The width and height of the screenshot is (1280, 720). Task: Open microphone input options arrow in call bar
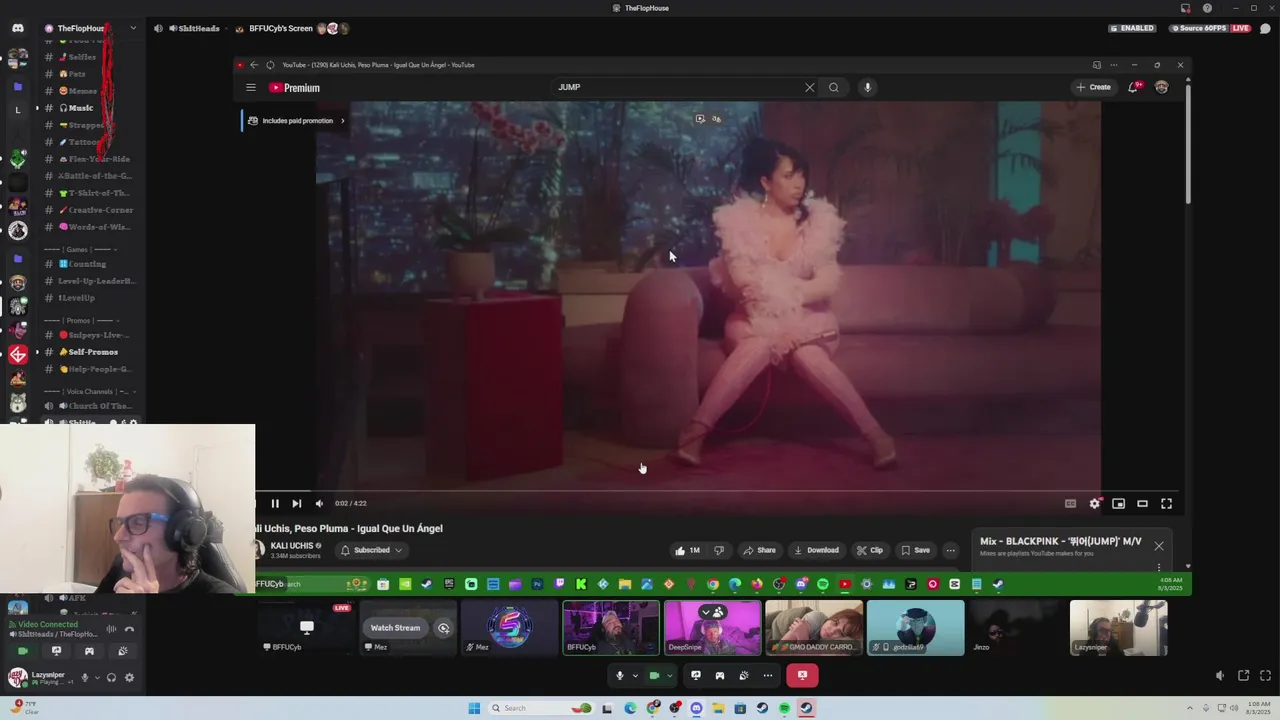point(634,676)
